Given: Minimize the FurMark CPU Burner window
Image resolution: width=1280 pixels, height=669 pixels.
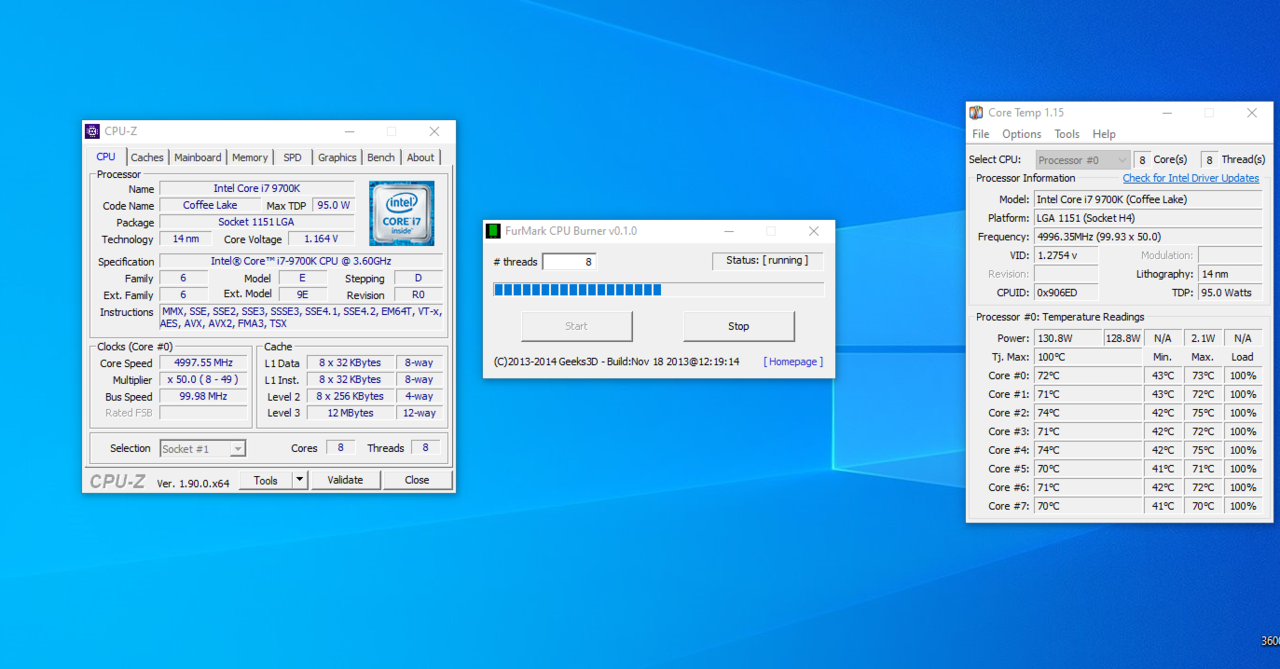Looking at the screenshot, I should 729,231.
